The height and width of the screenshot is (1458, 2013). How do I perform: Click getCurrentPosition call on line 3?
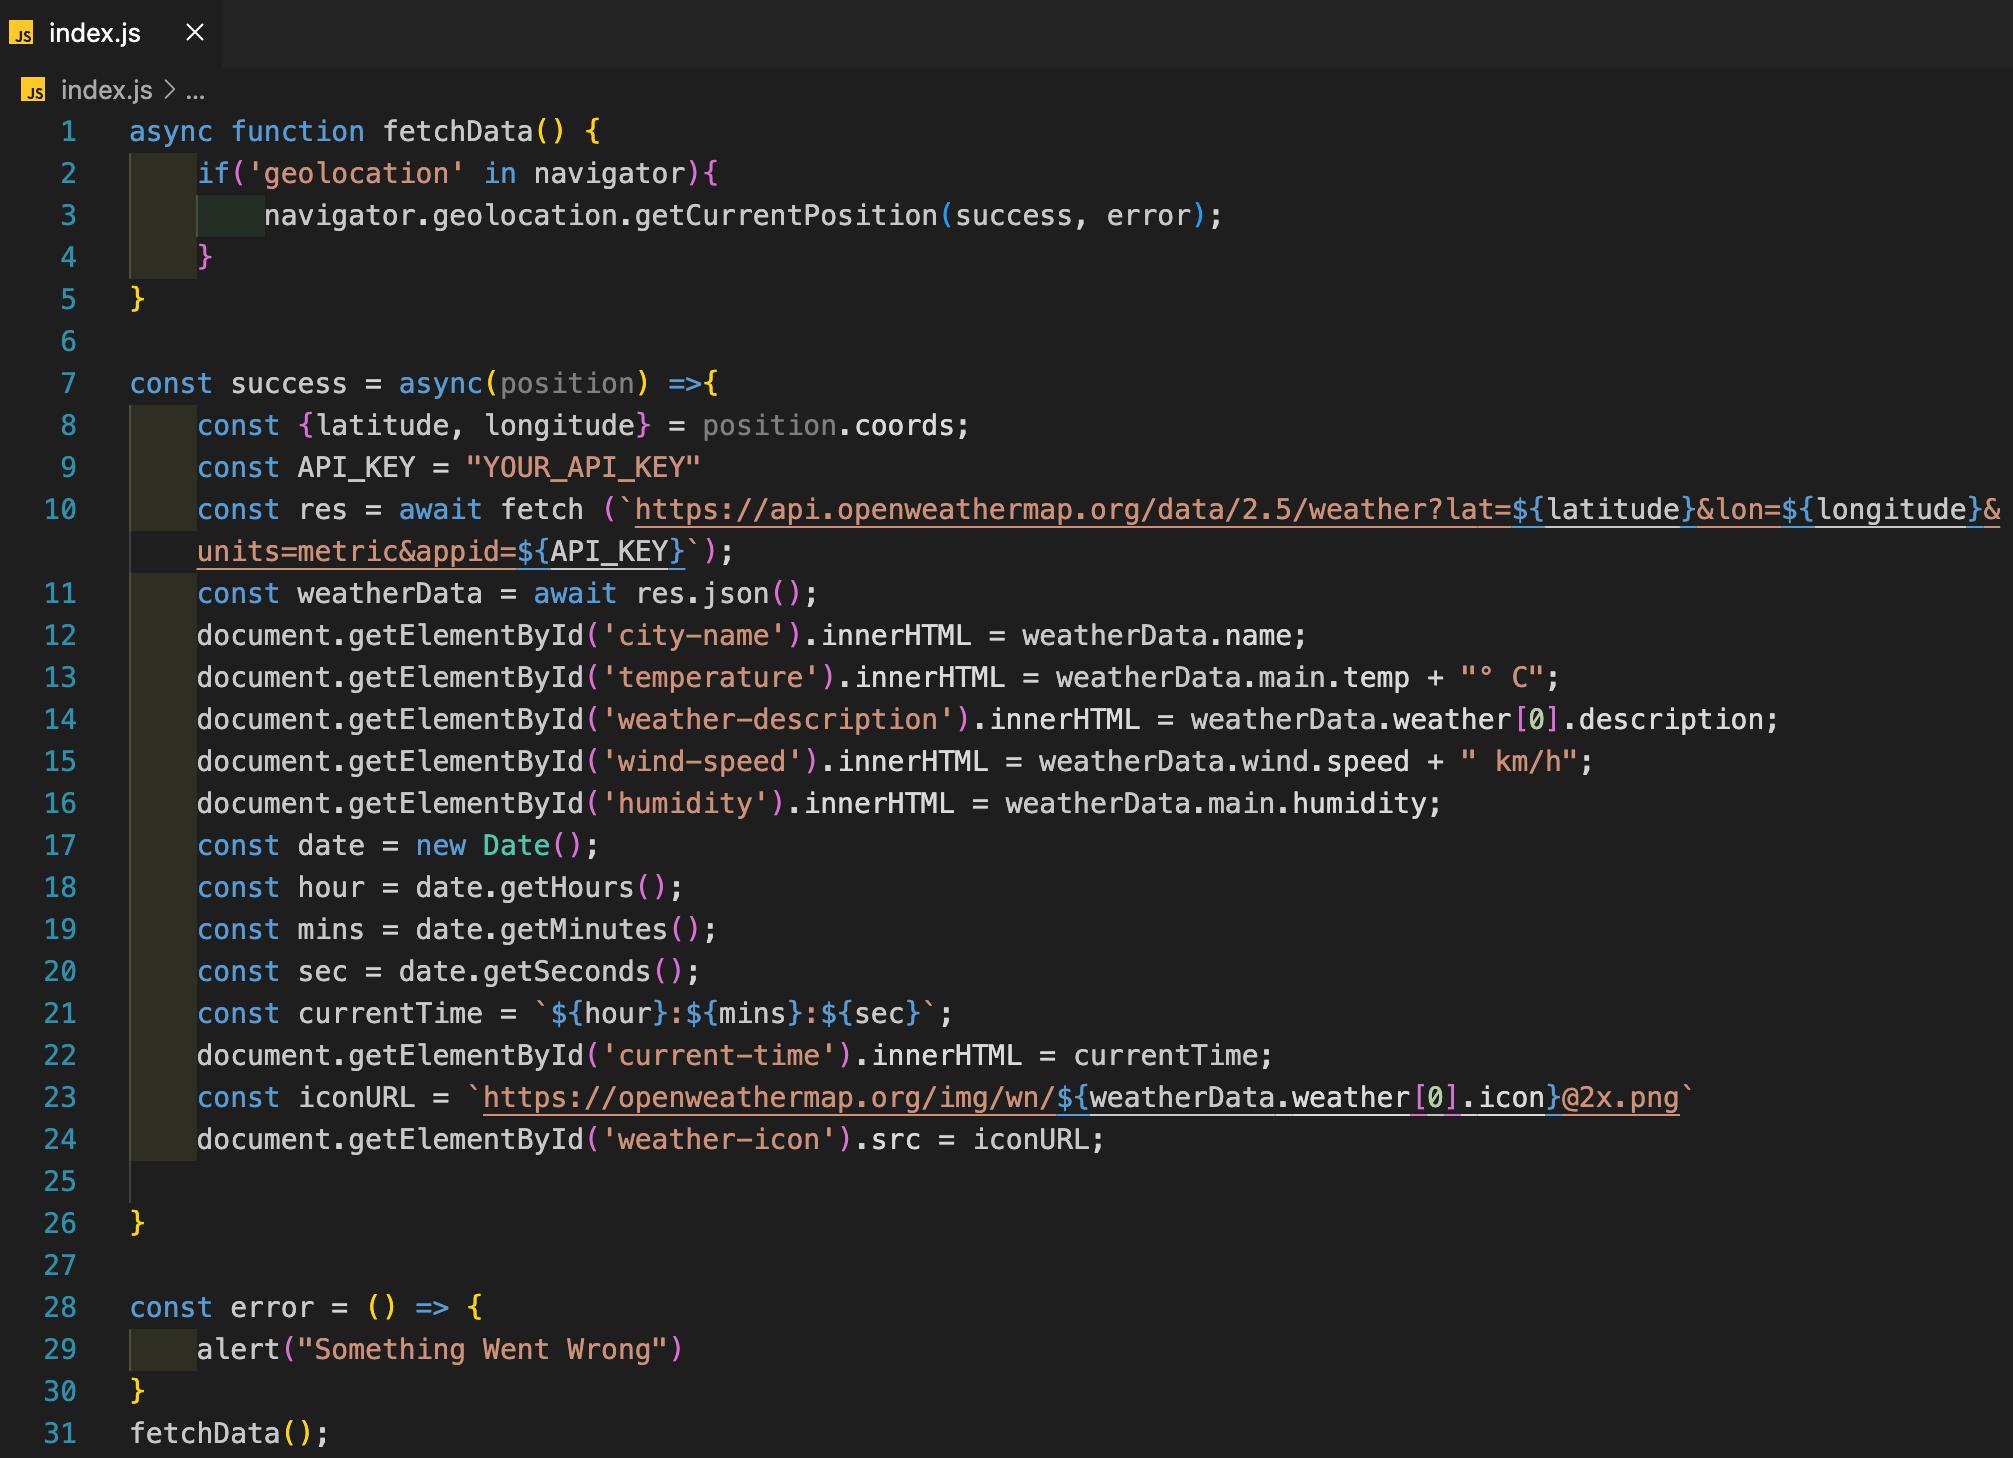tap(786, 216)
